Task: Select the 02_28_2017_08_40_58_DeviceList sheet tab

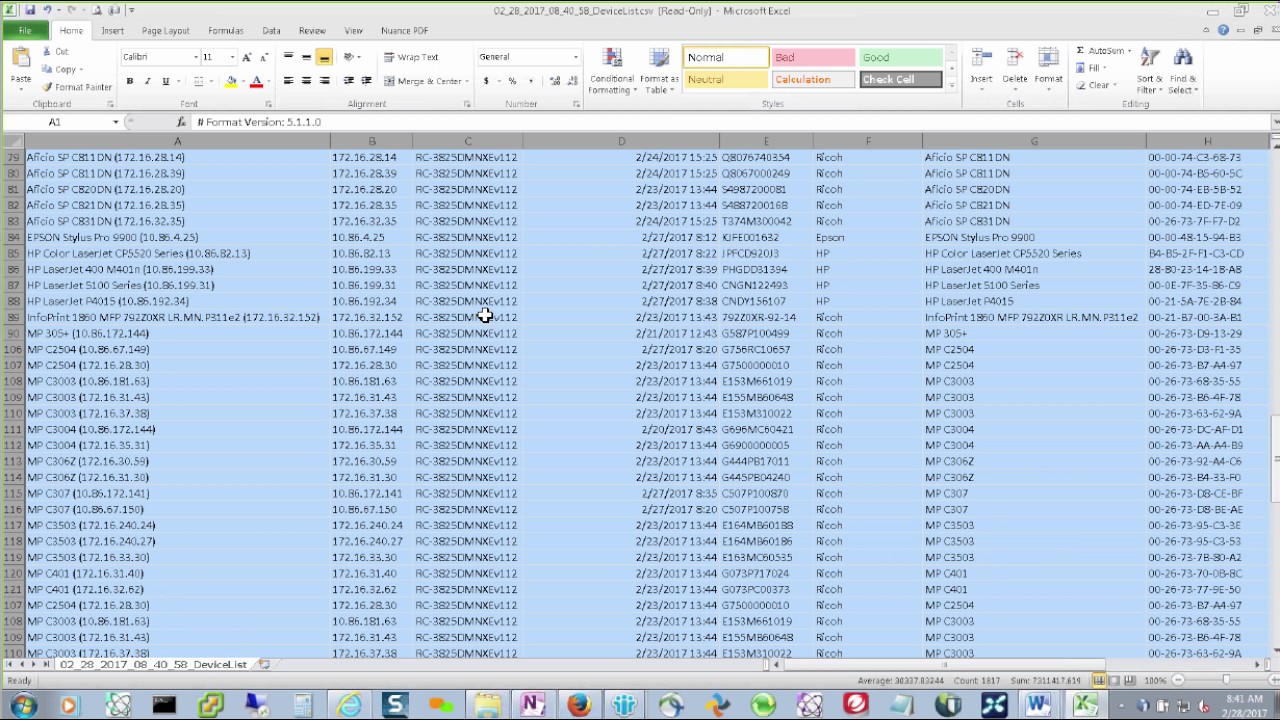Action: point(153,664)
